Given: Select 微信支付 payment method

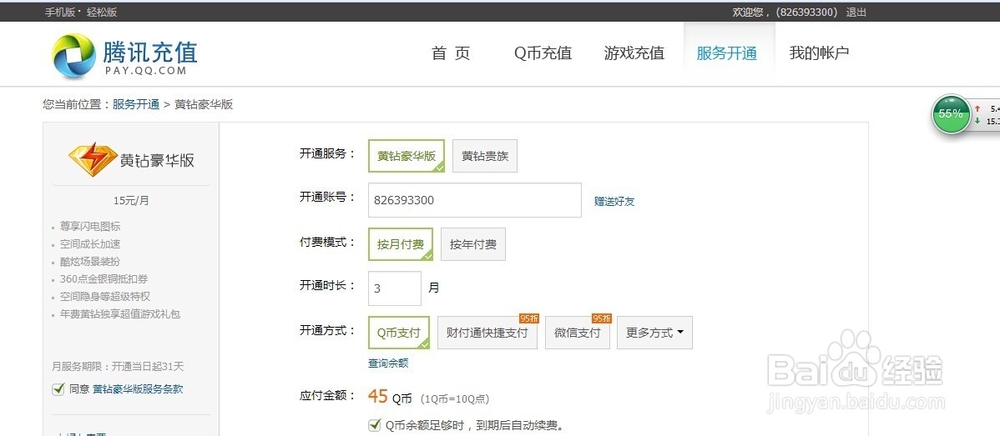Looking at the screenshot, I should [577, 333].
